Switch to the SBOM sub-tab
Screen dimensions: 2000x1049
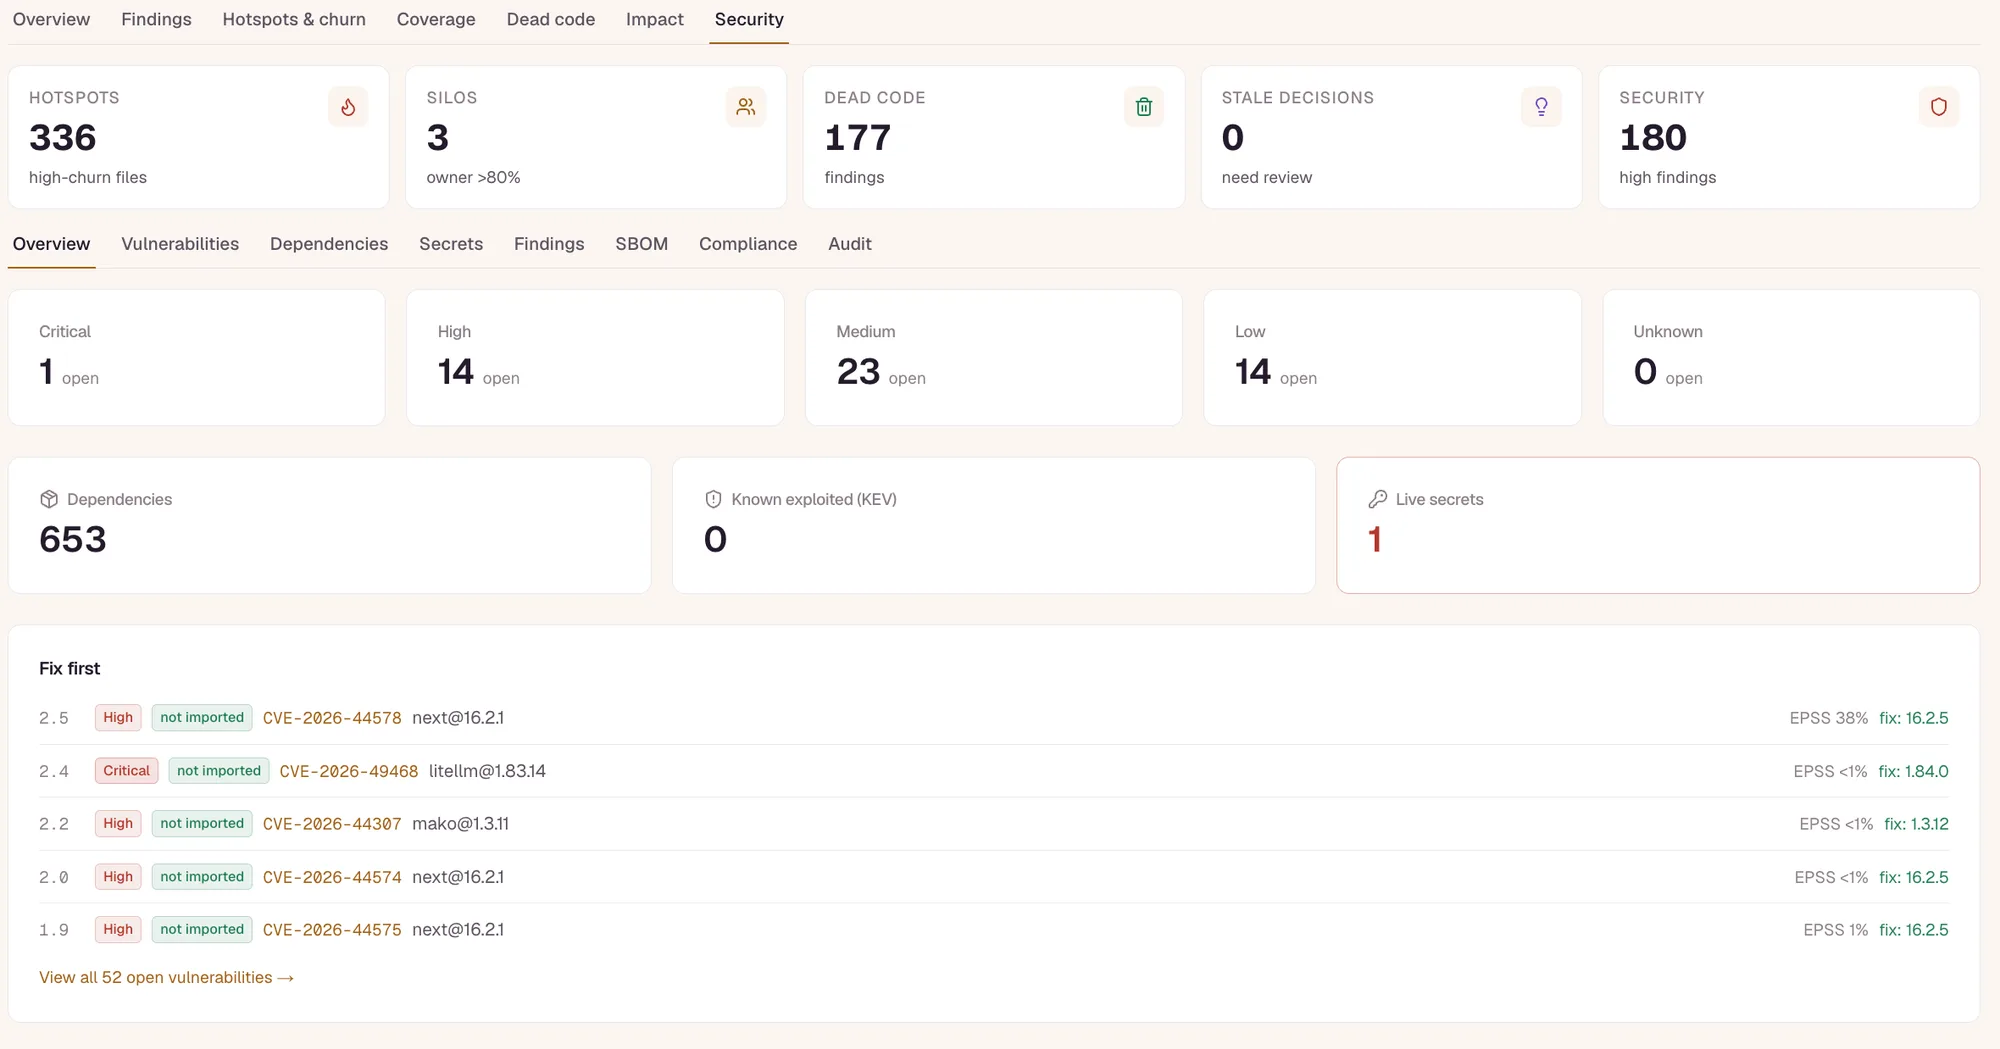[642, 244]
